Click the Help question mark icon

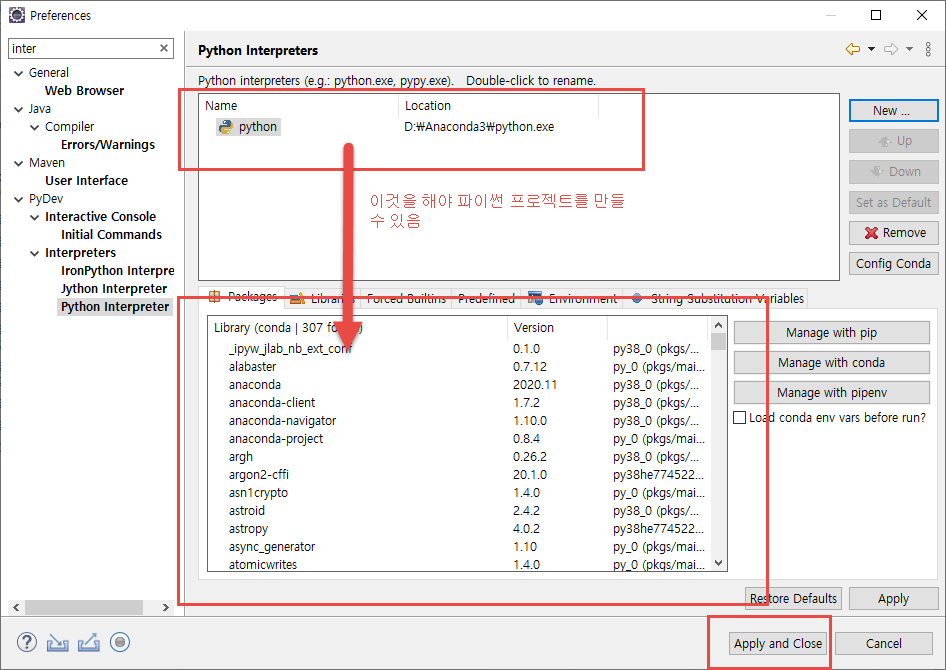27,642
